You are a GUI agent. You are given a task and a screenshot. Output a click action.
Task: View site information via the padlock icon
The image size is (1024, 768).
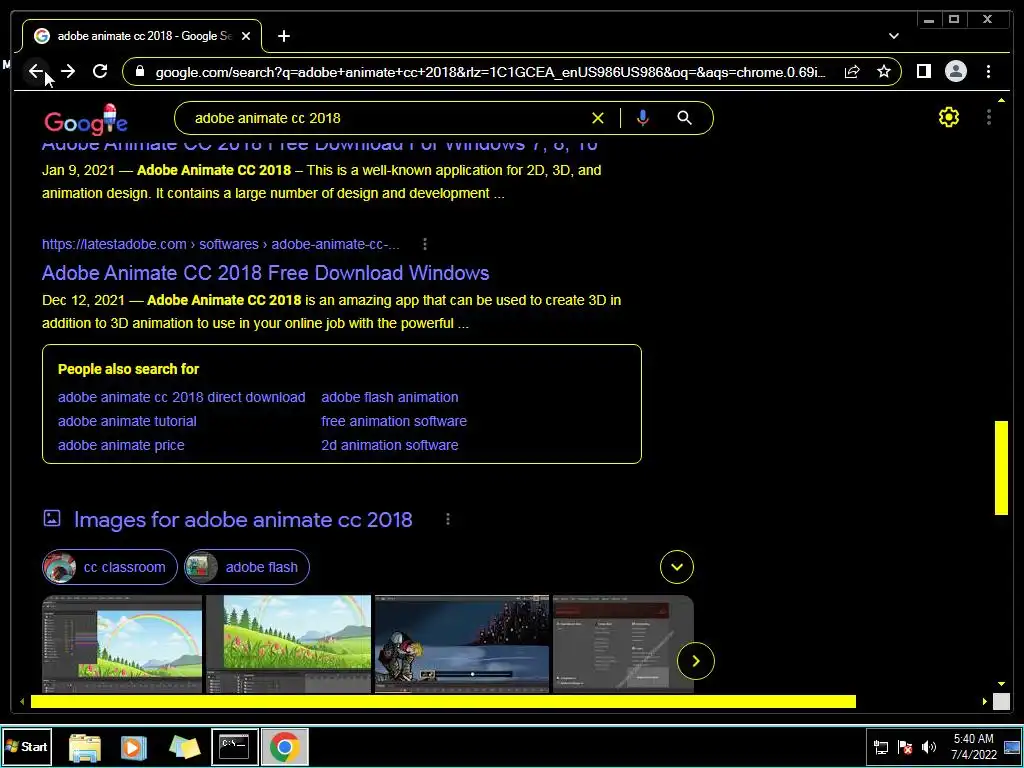point(139,72)
